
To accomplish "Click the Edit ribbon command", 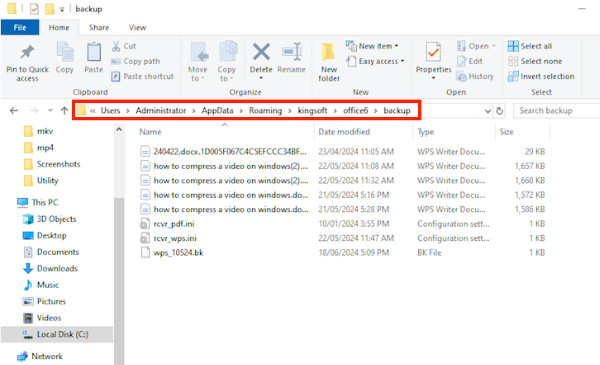I will click(470, 61).
